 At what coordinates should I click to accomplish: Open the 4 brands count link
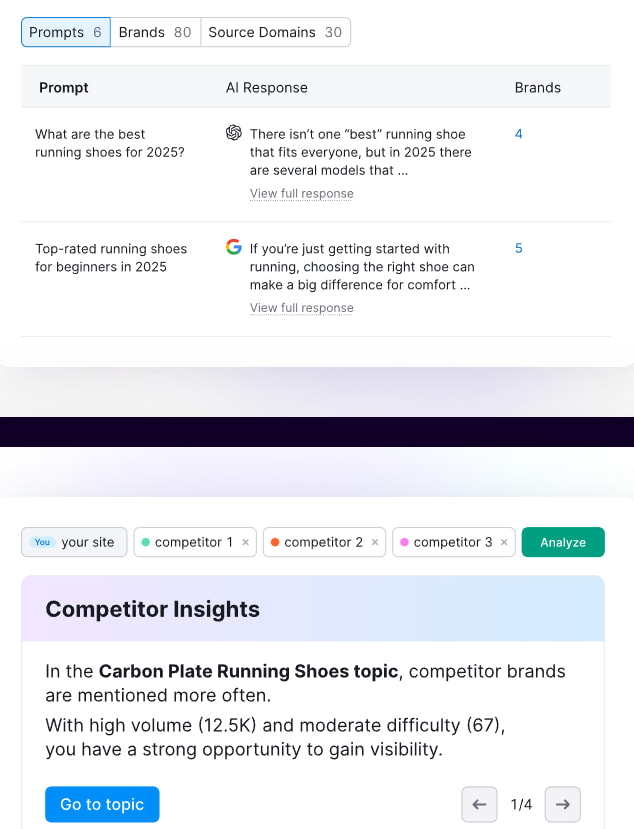(518, 134)
